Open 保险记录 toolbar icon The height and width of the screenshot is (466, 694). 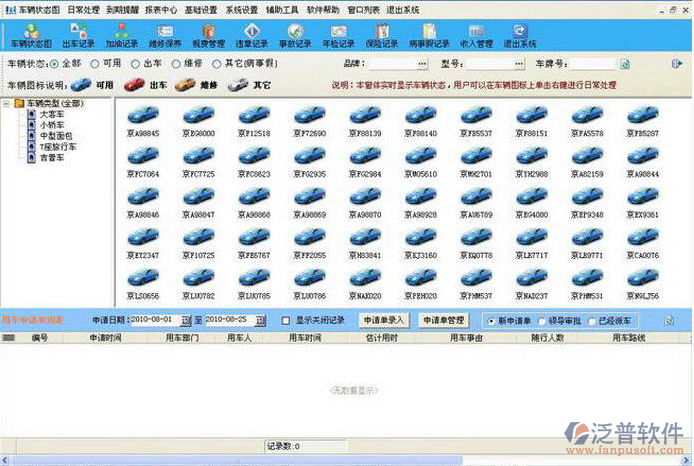click(x=382, y=36)
